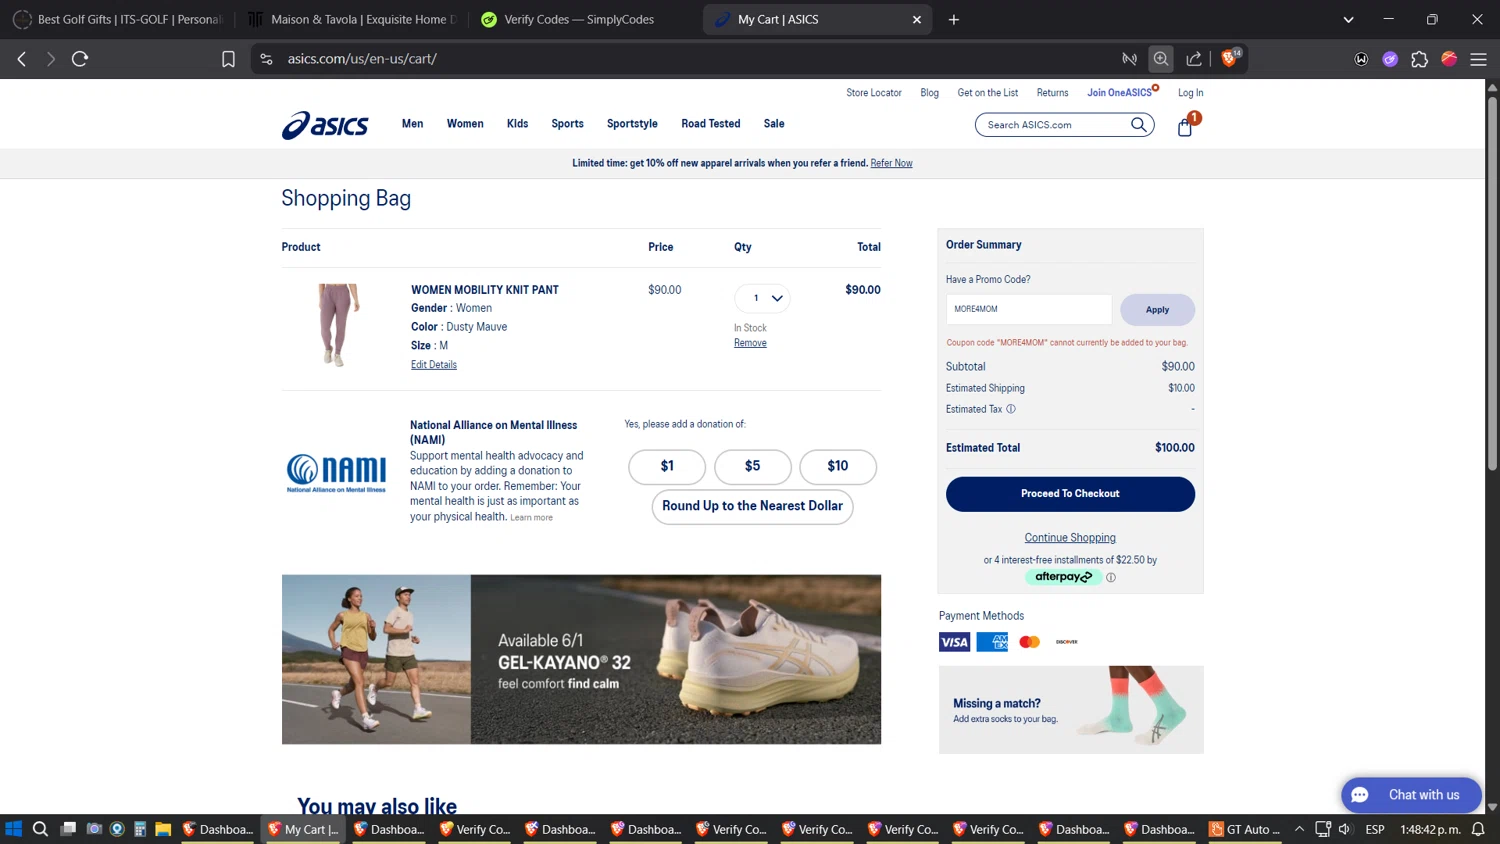Open the notifications bell in taskbar

[x=1478, y=829]
